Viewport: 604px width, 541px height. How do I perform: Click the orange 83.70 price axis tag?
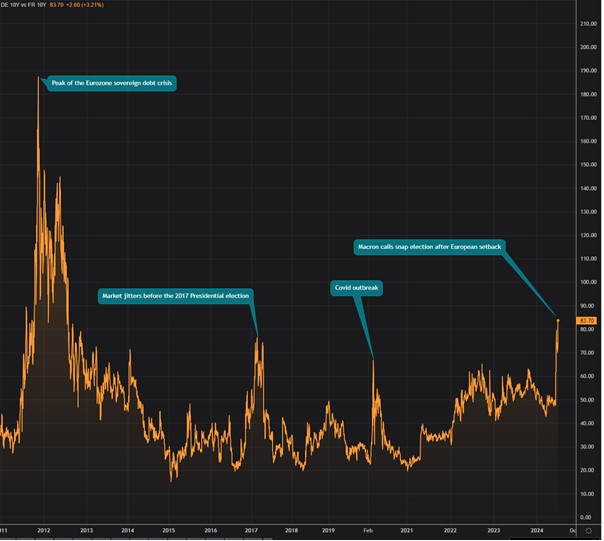(x=588, y=320)
